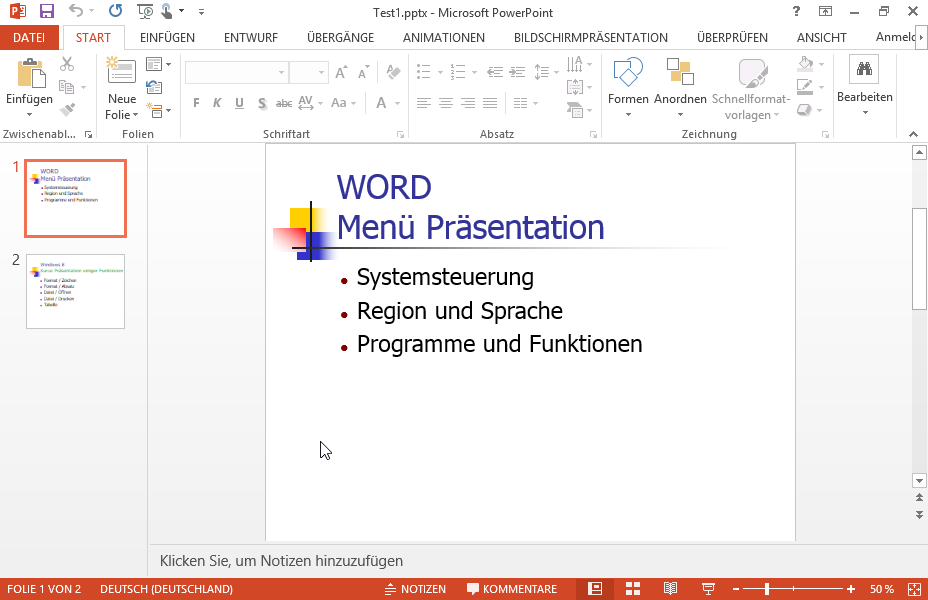Expand numbered list options arrow
The image size is (928, 600).
[x=475, y=73]
